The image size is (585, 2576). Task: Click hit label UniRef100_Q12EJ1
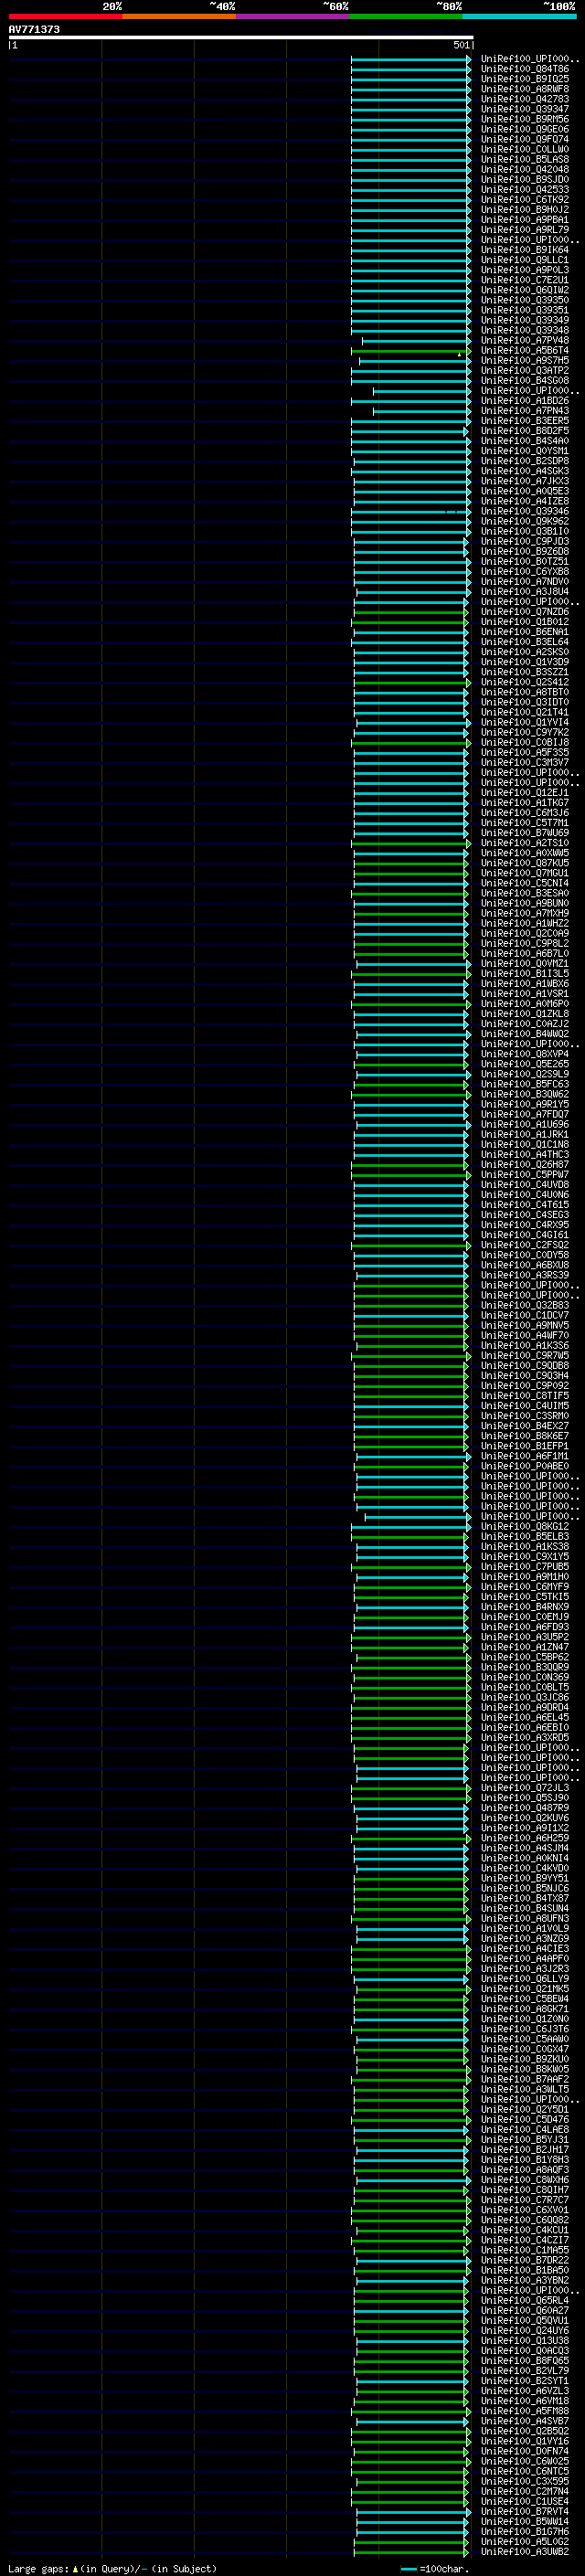[525, 793]
